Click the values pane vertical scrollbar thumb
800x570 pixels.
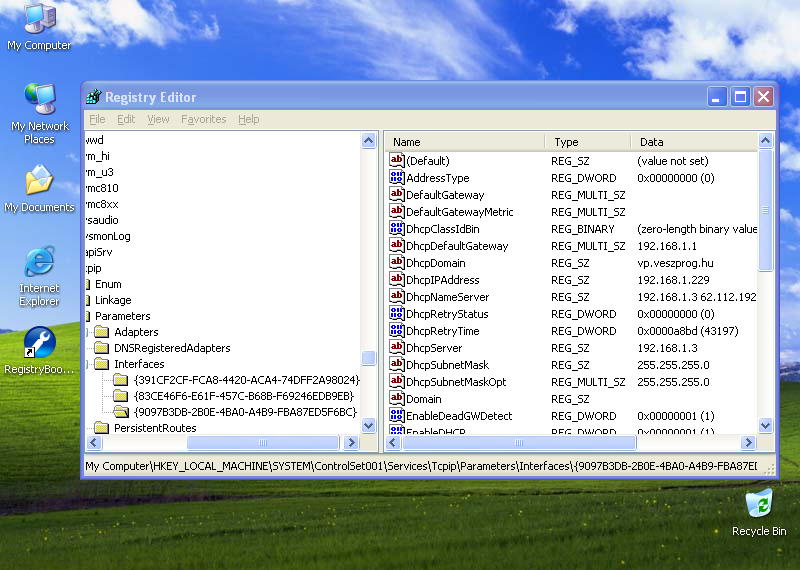click(x=765, y=210)
